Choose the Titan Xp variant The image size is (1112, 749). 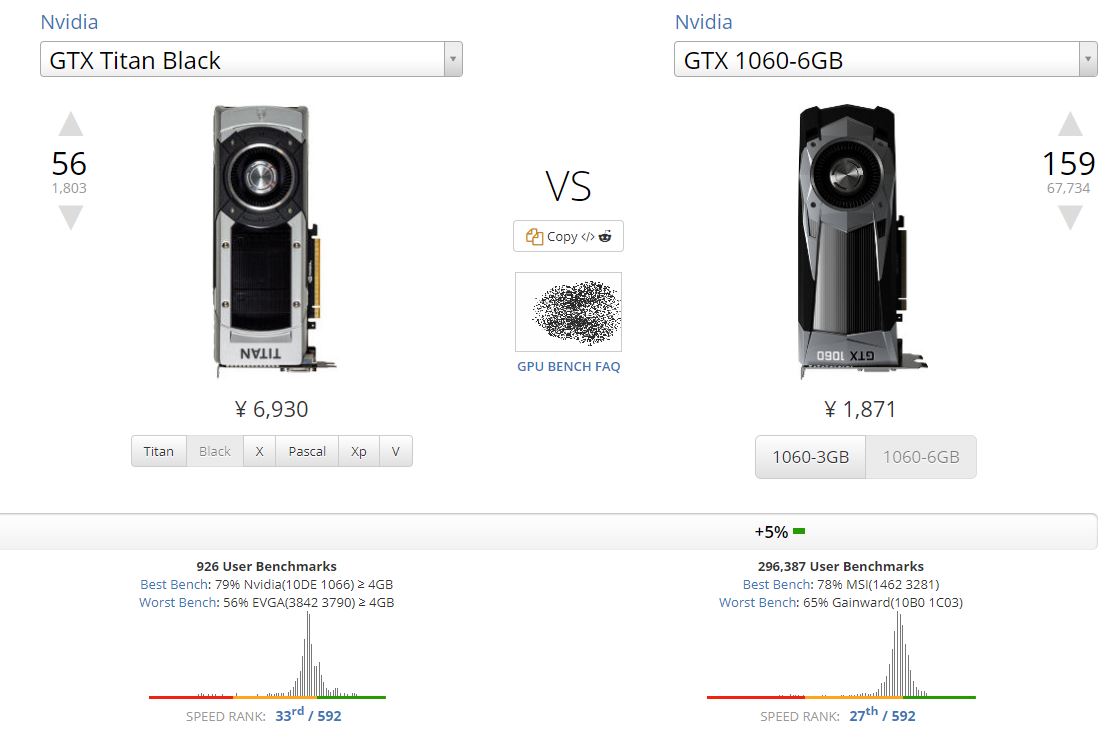359,451
